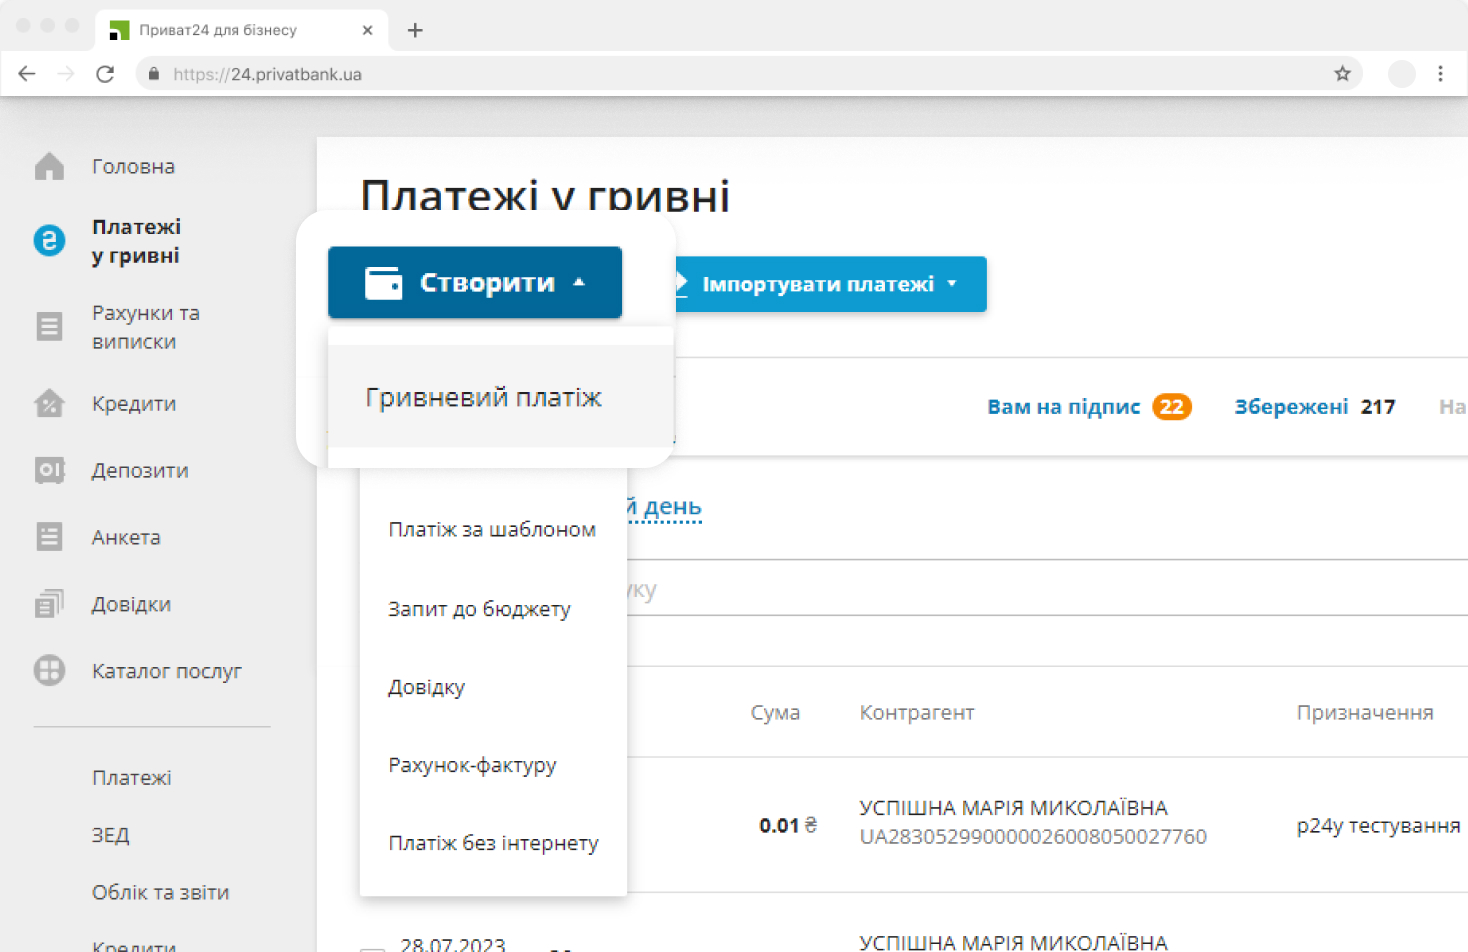Viewport: 1468px width, 952px height.
Task: Select Запит до бюджету entry
Action: click(479, 609)
